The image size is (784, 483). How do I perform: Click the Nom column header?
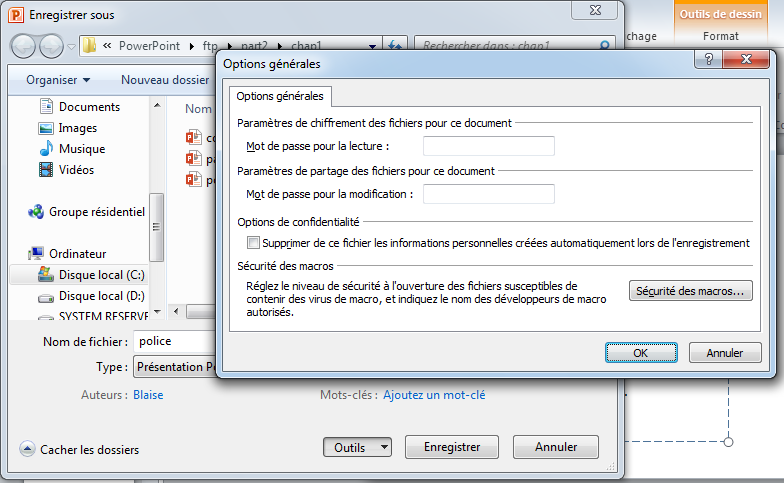(x=198, y=108)
